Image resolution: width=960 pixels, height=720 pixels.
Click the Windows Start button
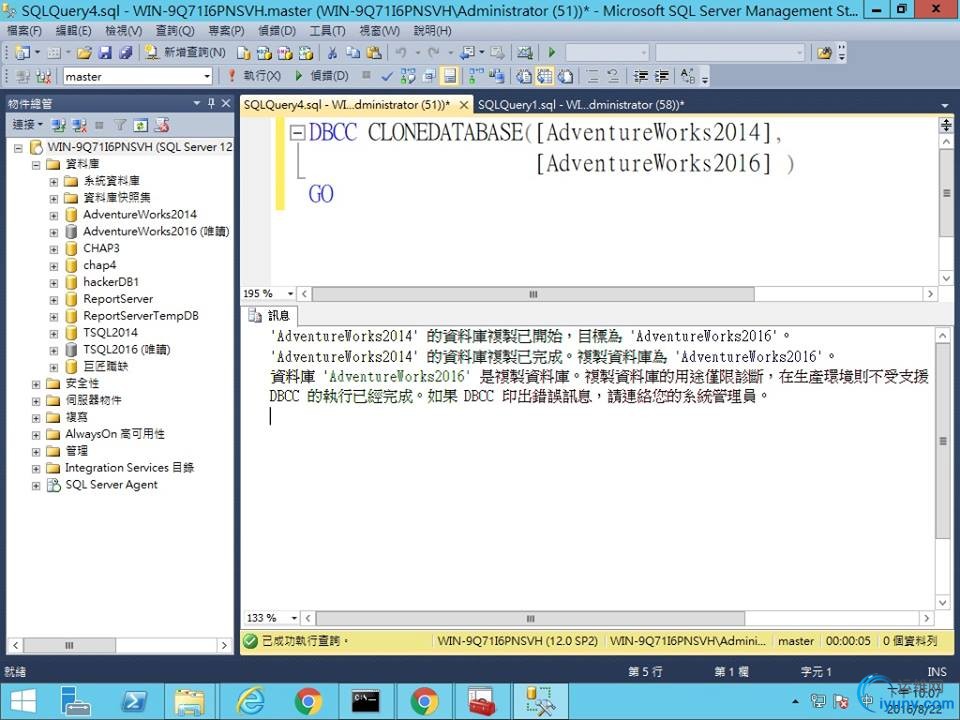22,700
